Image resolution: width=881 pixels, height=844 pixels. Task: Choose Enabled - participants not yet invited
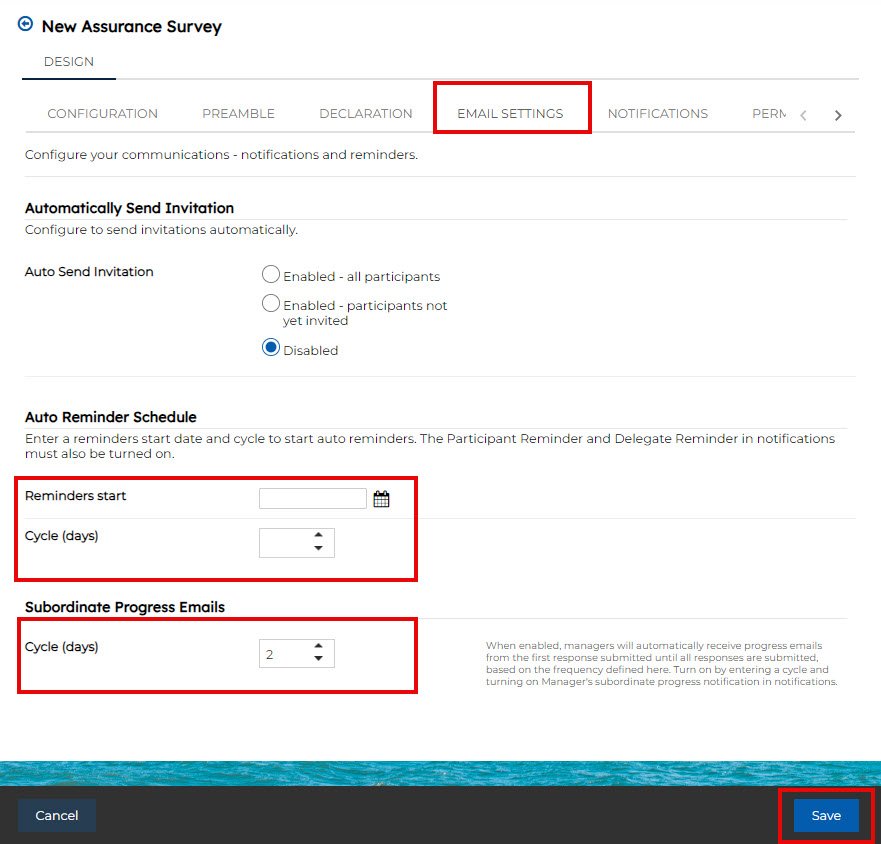[270, 304]
